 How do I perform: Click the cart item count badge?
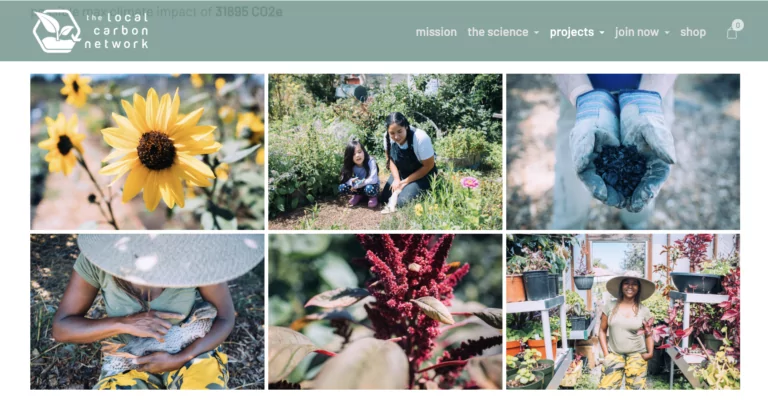pyautogui.click(x=738, y=24)
